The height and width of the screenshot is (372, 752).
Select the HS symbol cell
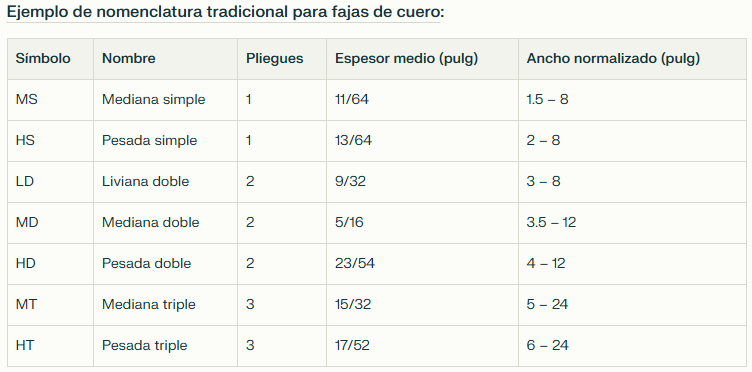click(x=50, y=141)
